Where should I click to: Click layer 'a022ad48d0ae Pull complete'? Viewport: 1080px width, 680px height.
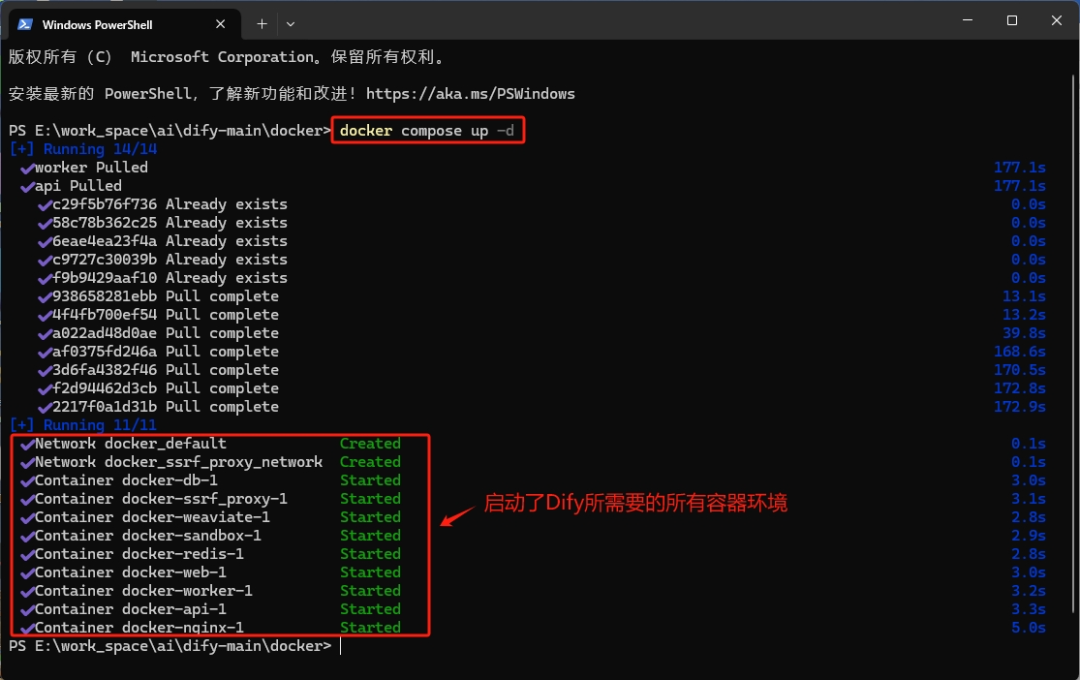tap(158, 333)
